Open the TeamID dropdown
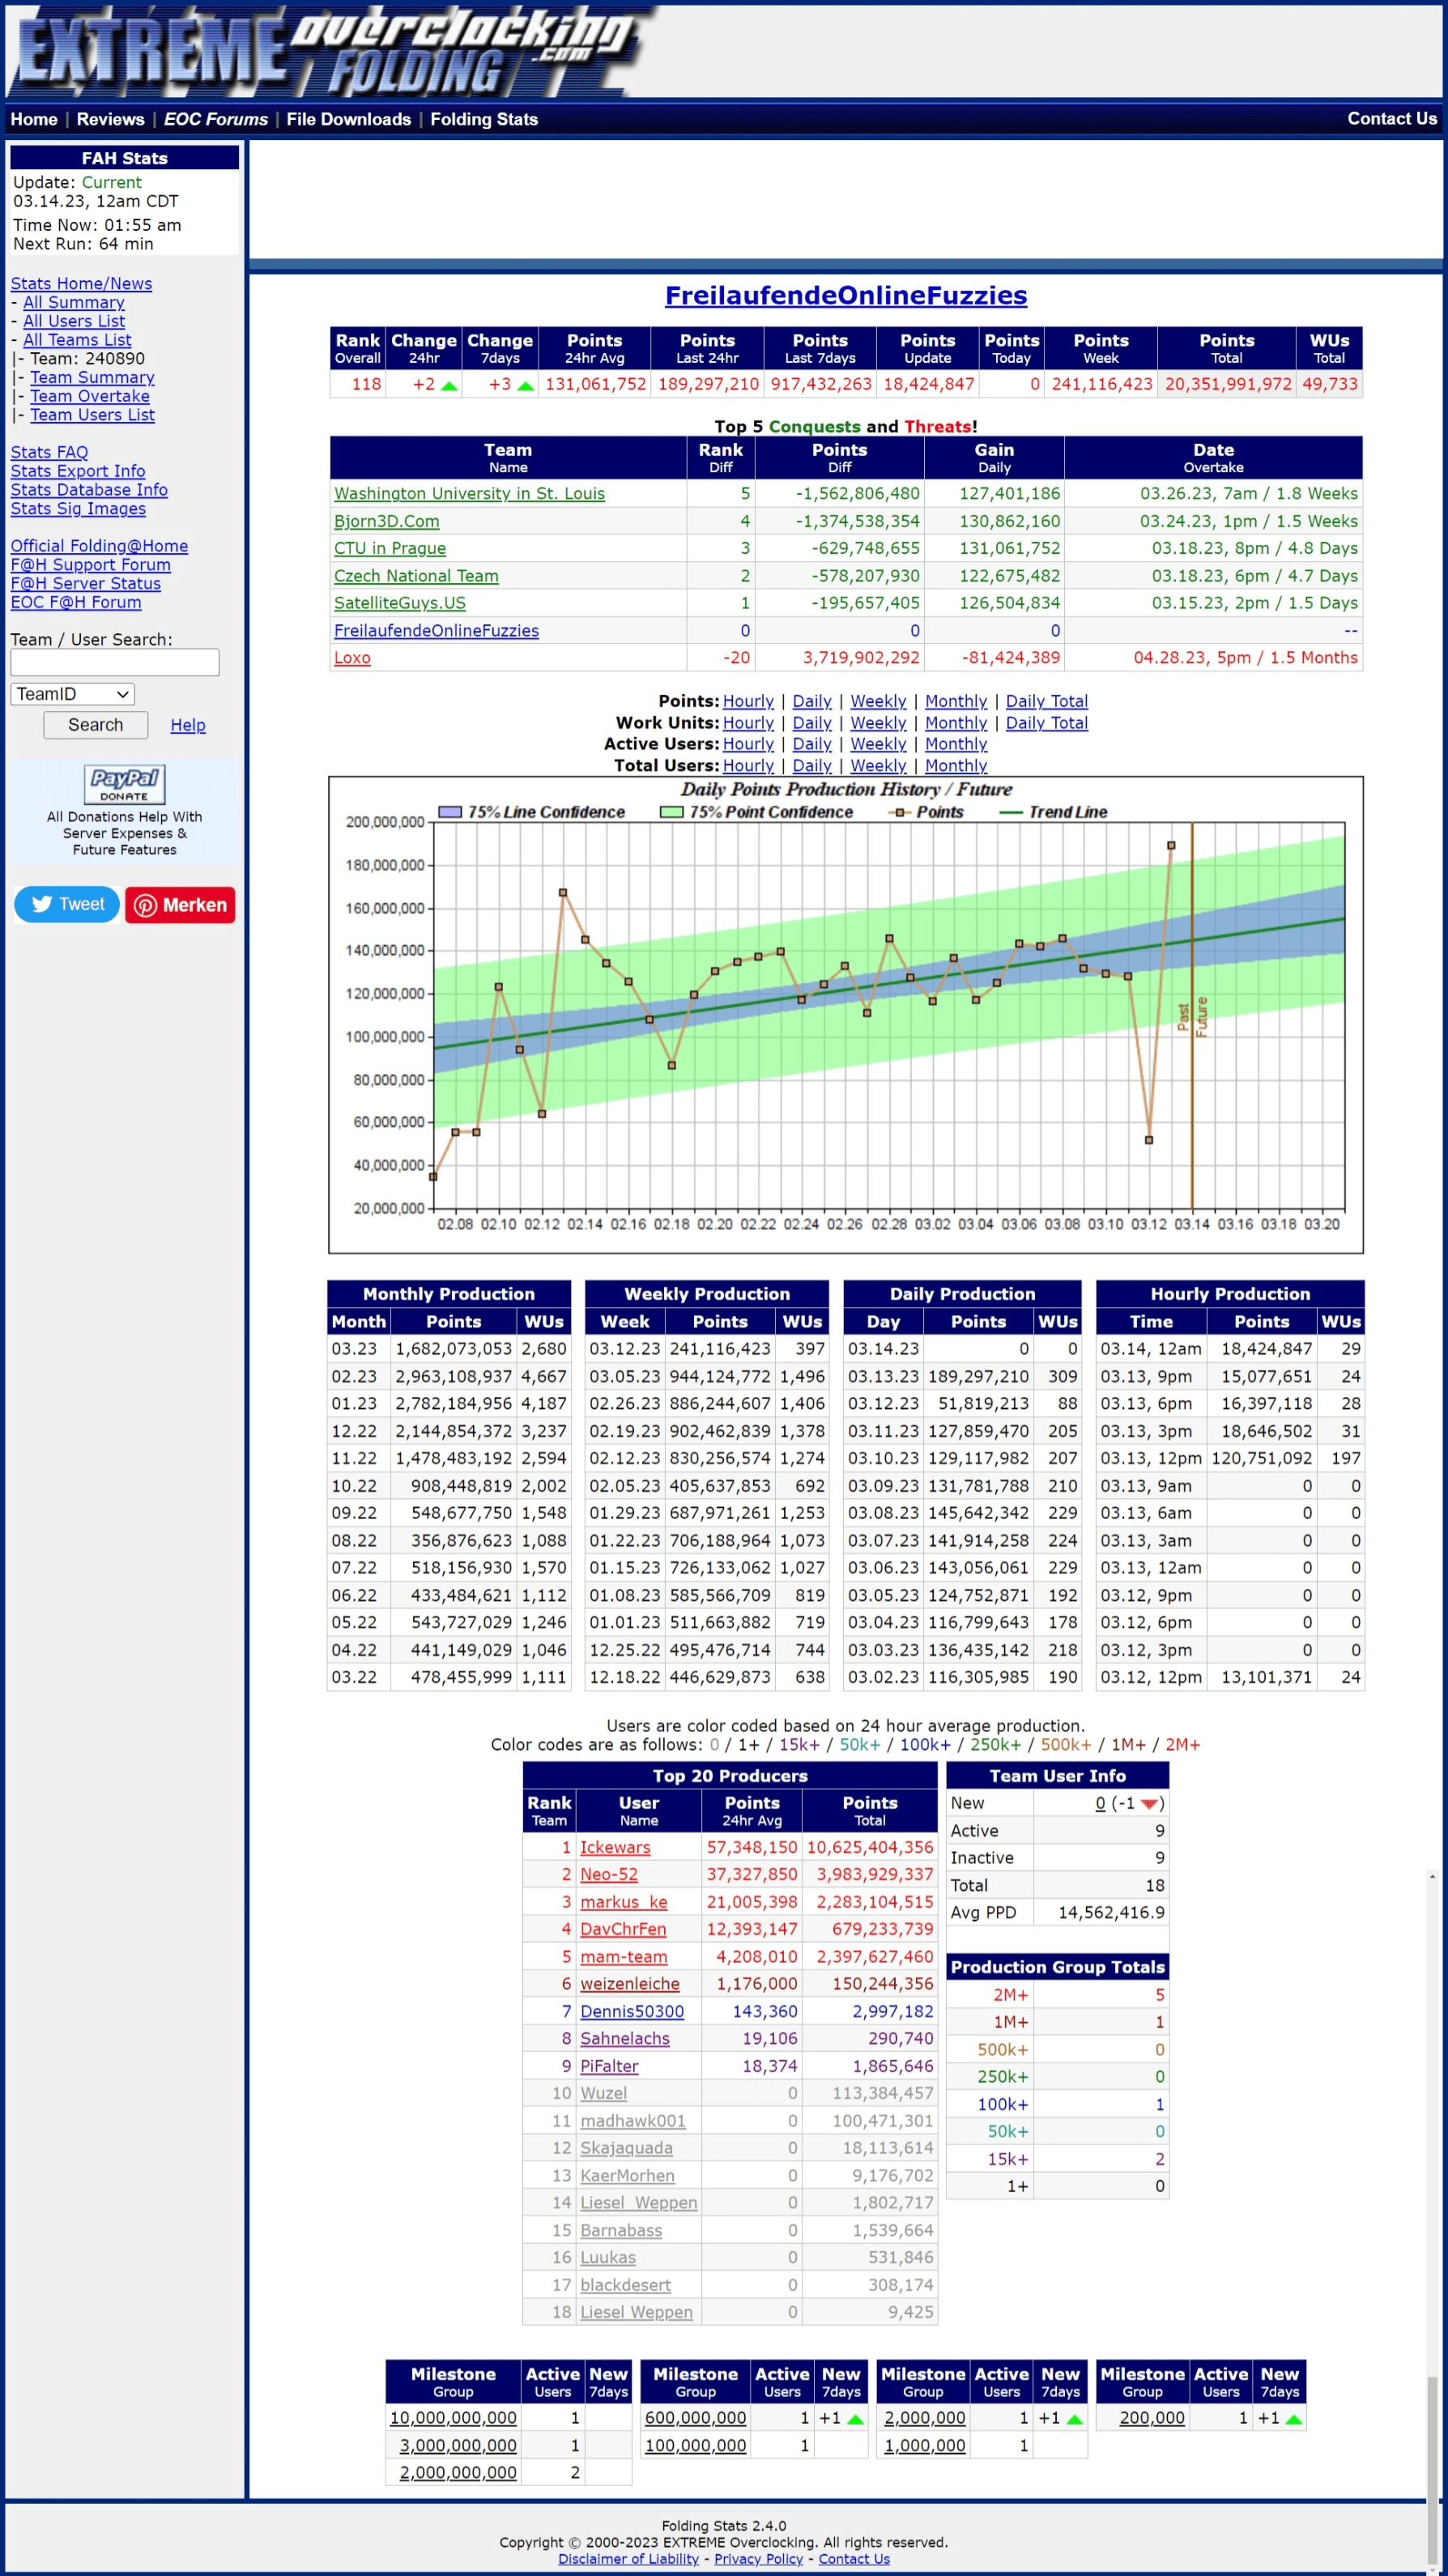This screenshot has width=1448, height=2576. [73, 694]
